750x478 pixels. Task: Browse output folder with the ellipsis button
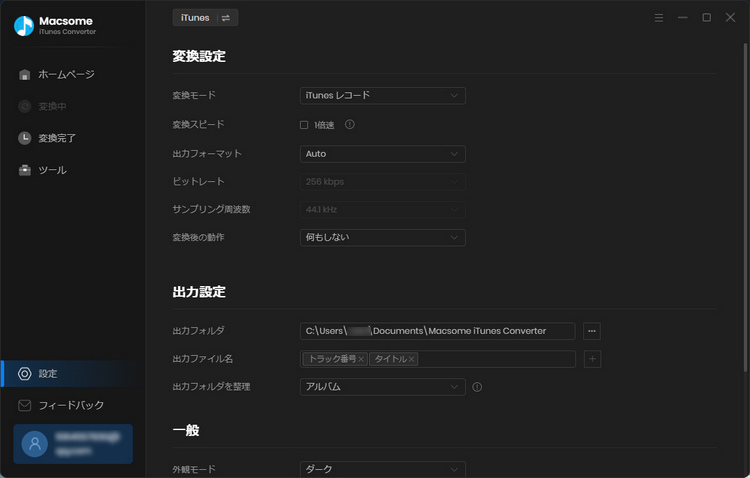tap(592, 331)
